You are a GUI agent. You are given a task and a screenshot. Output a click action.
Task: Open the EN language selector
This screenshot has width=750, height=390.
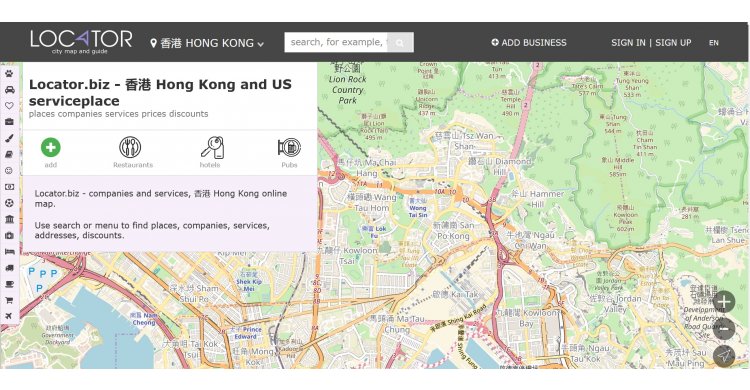coord(714,43)
